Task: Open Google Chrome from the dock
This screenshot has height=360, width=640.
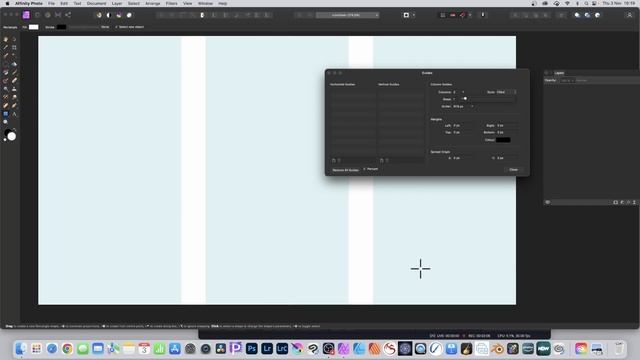Action: pyautogui.click(x=67, y=349)
